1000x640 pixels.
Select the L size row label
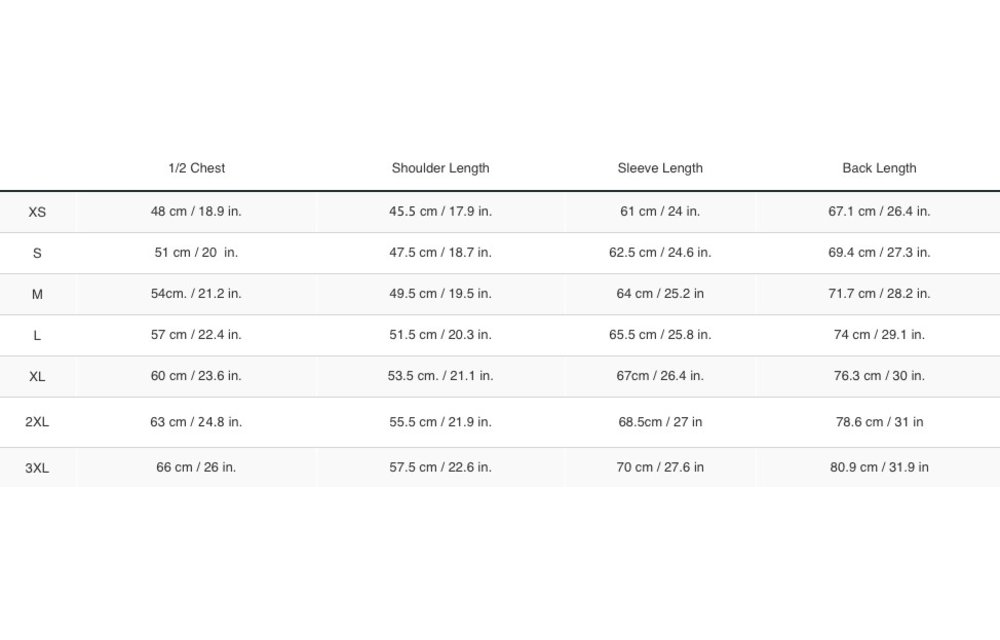pos(37,335)
